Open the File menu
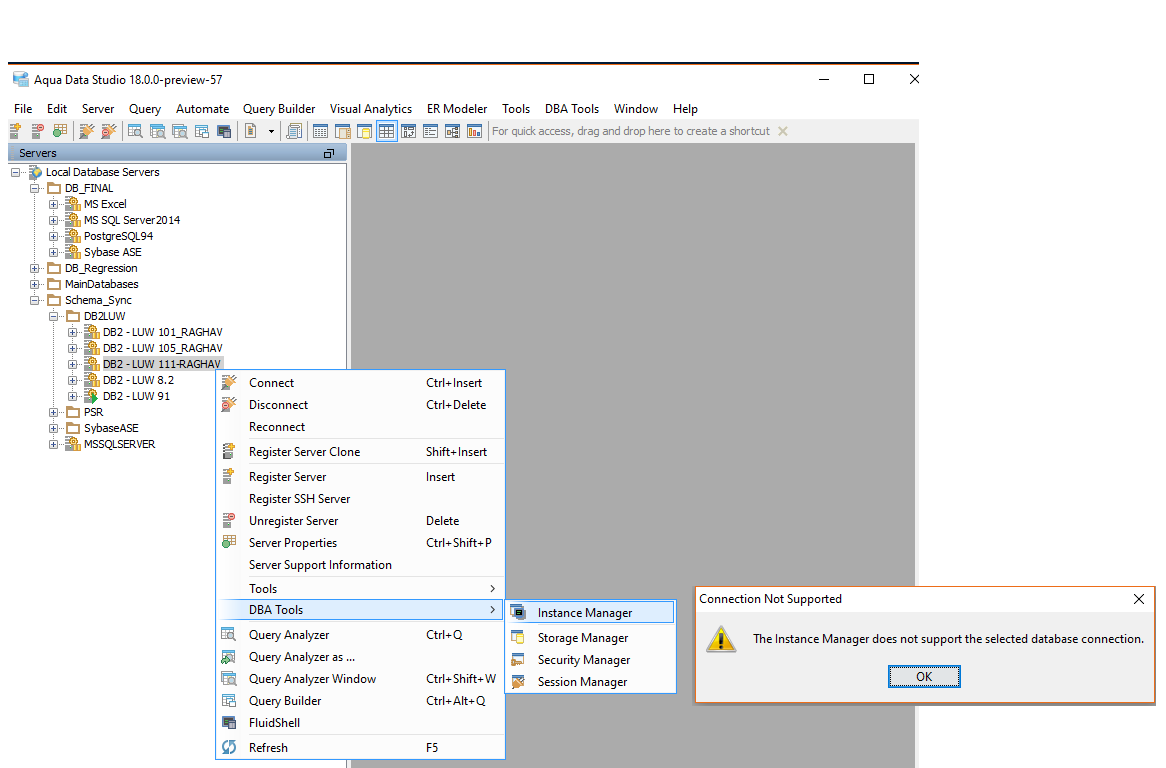Screen dimensions: 1166x768 click(x=23, y=109)
